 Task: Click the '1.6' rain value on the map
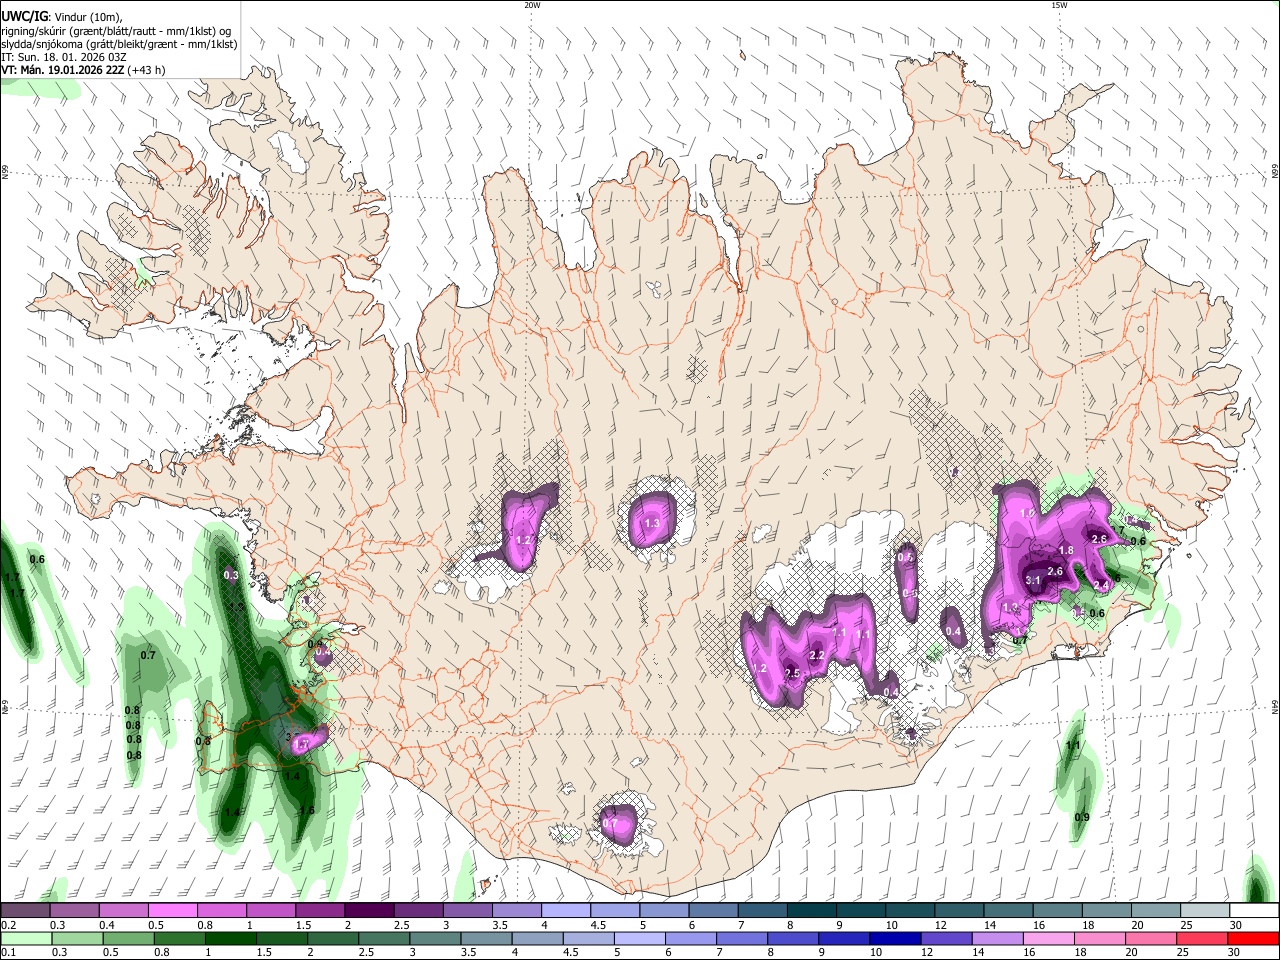(307, 810)
